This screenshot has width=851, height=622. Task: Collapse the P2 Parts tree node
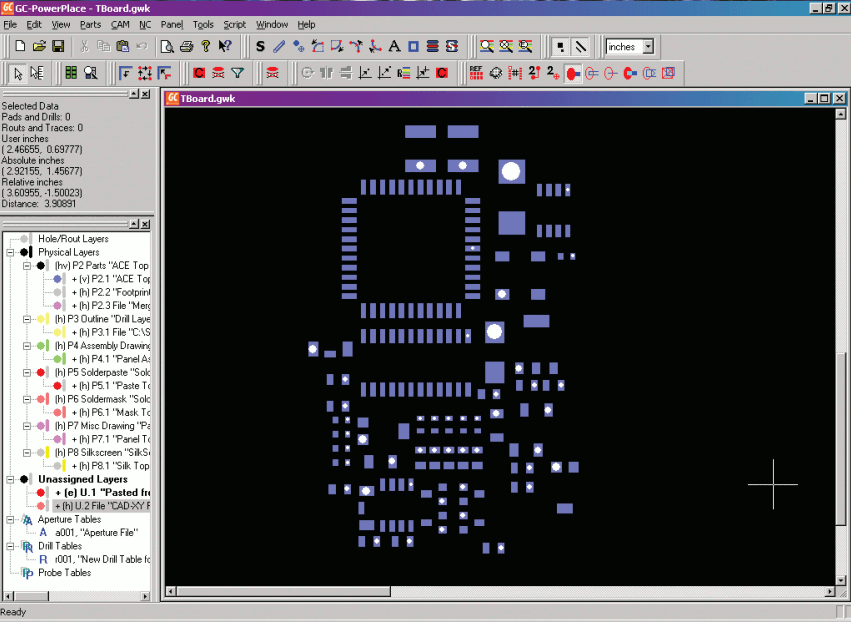(x=27, y=265)
